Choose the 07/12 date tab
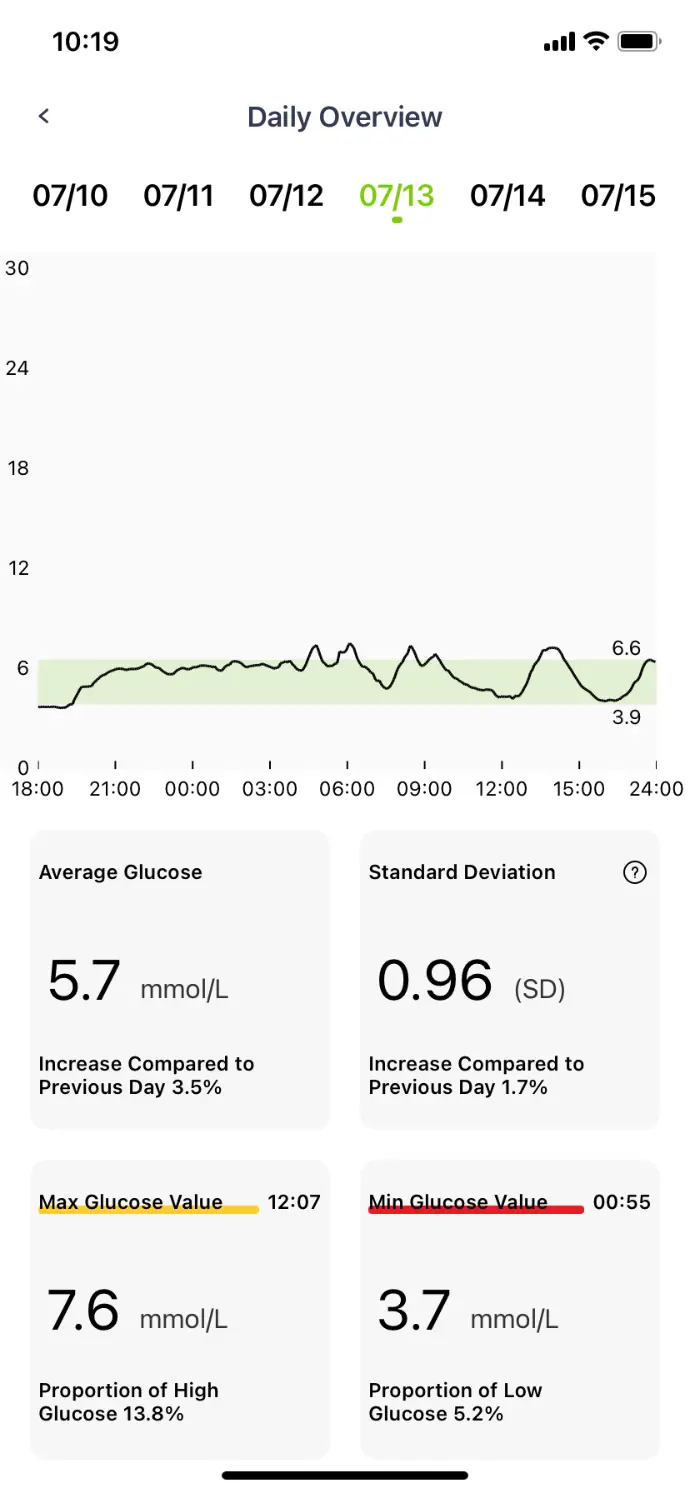Screen dimensions: 690x1493 [x=287, y=195]
